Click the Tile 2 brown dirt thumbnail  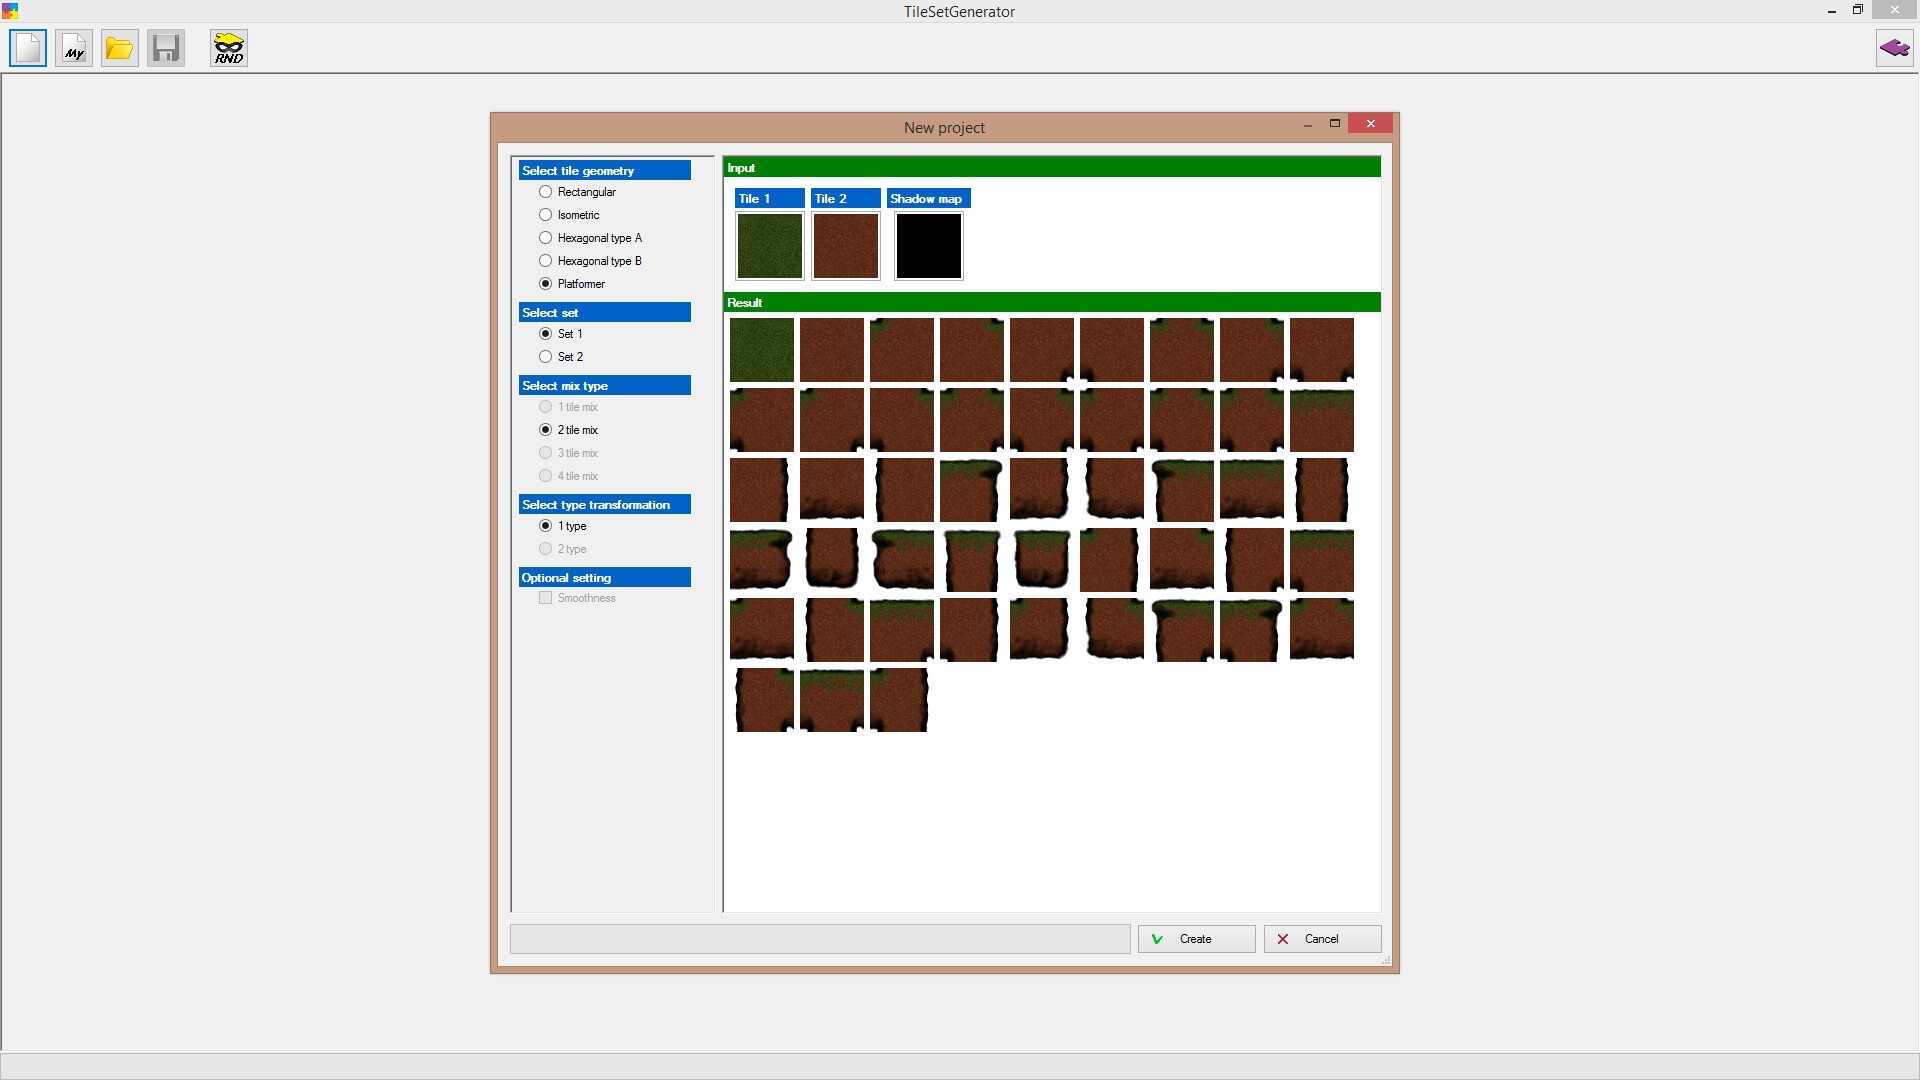click(x=845, y=246)
